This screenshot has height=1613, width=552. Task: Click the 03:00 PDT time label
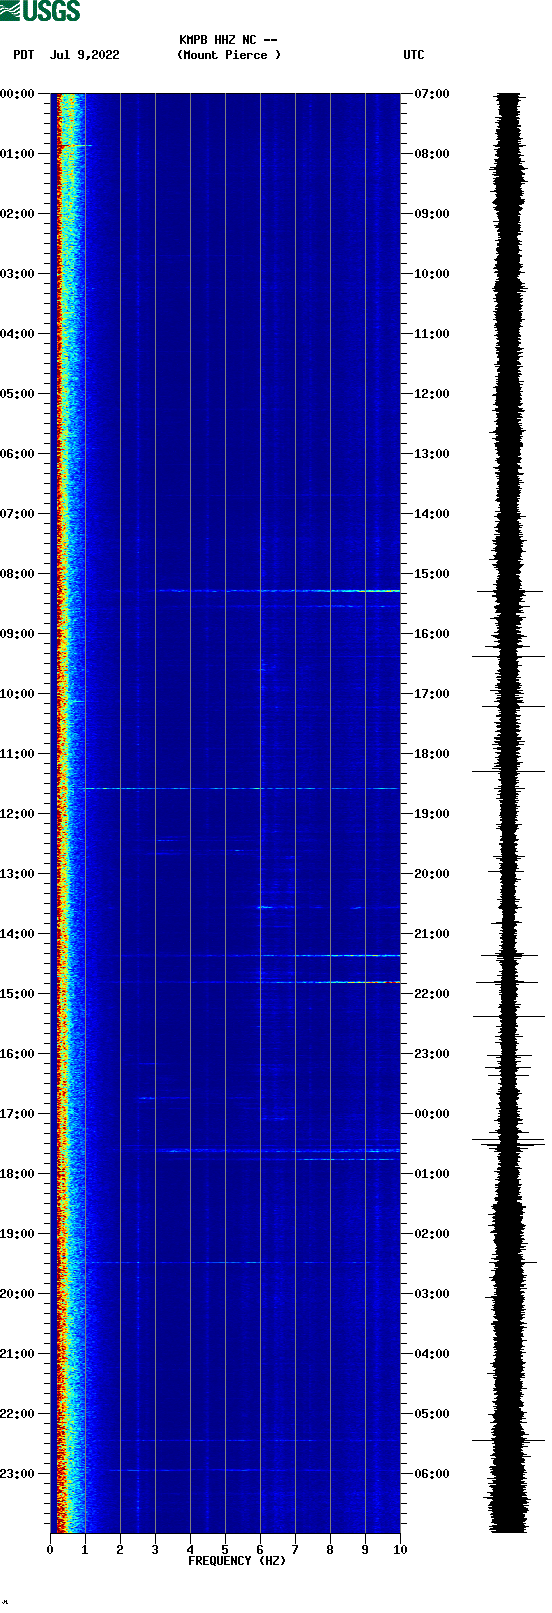click(x=17, y=274)
